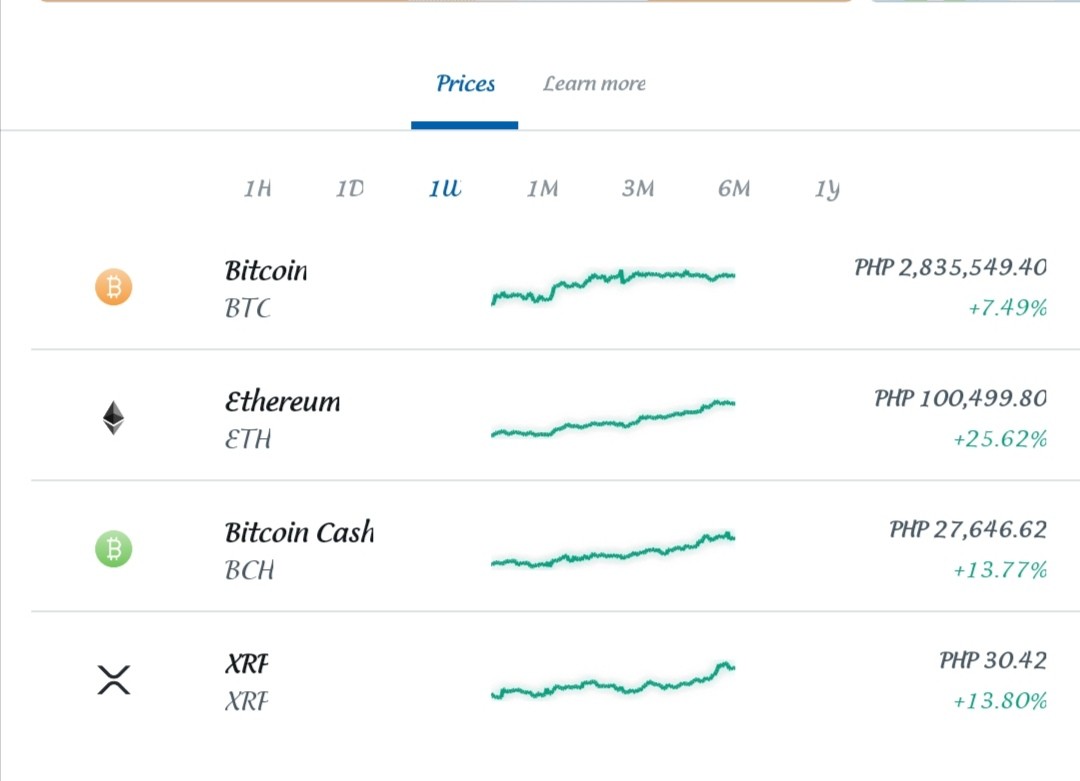The image size is (1080, 781).
Task: Switch to the 1M time range
Action: 543,188
